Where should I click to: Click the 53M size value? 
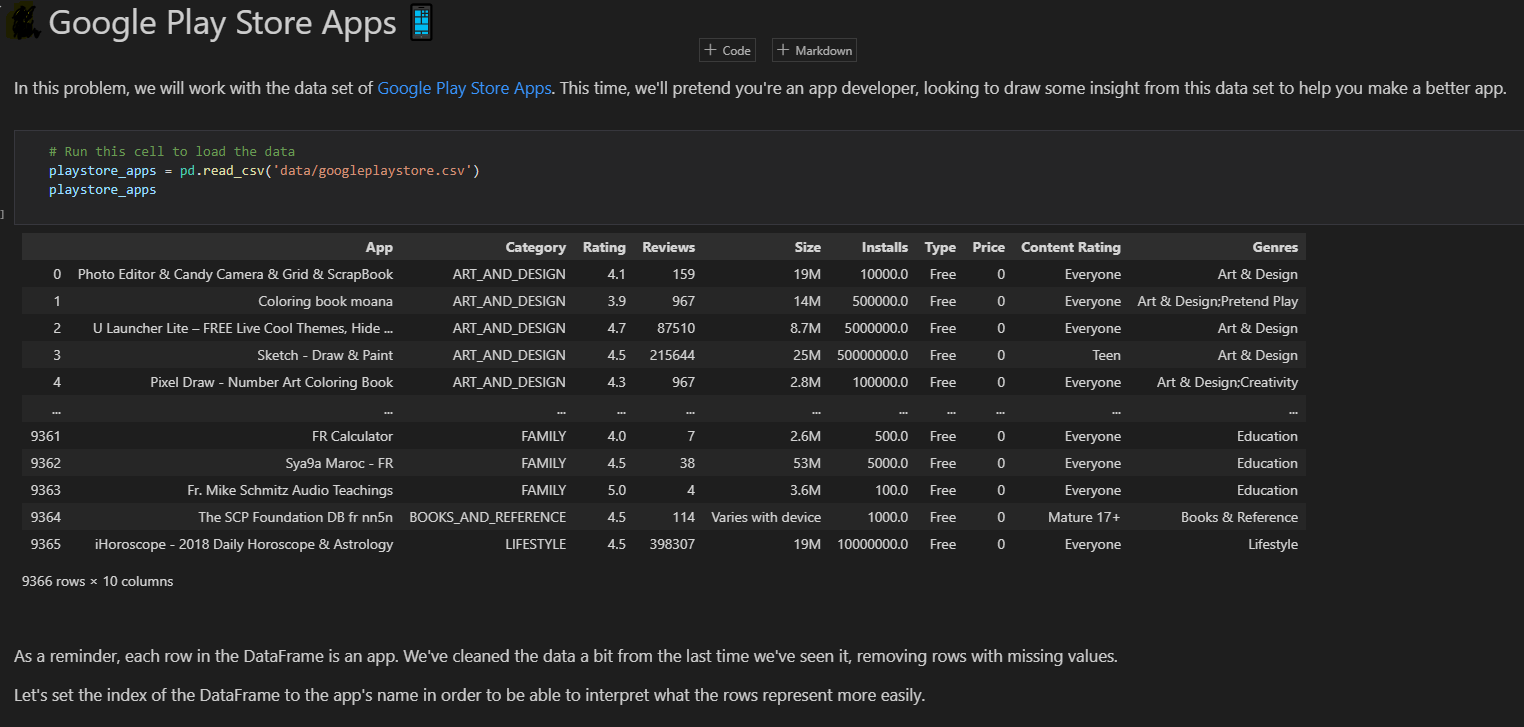click(x=809, y=463)
